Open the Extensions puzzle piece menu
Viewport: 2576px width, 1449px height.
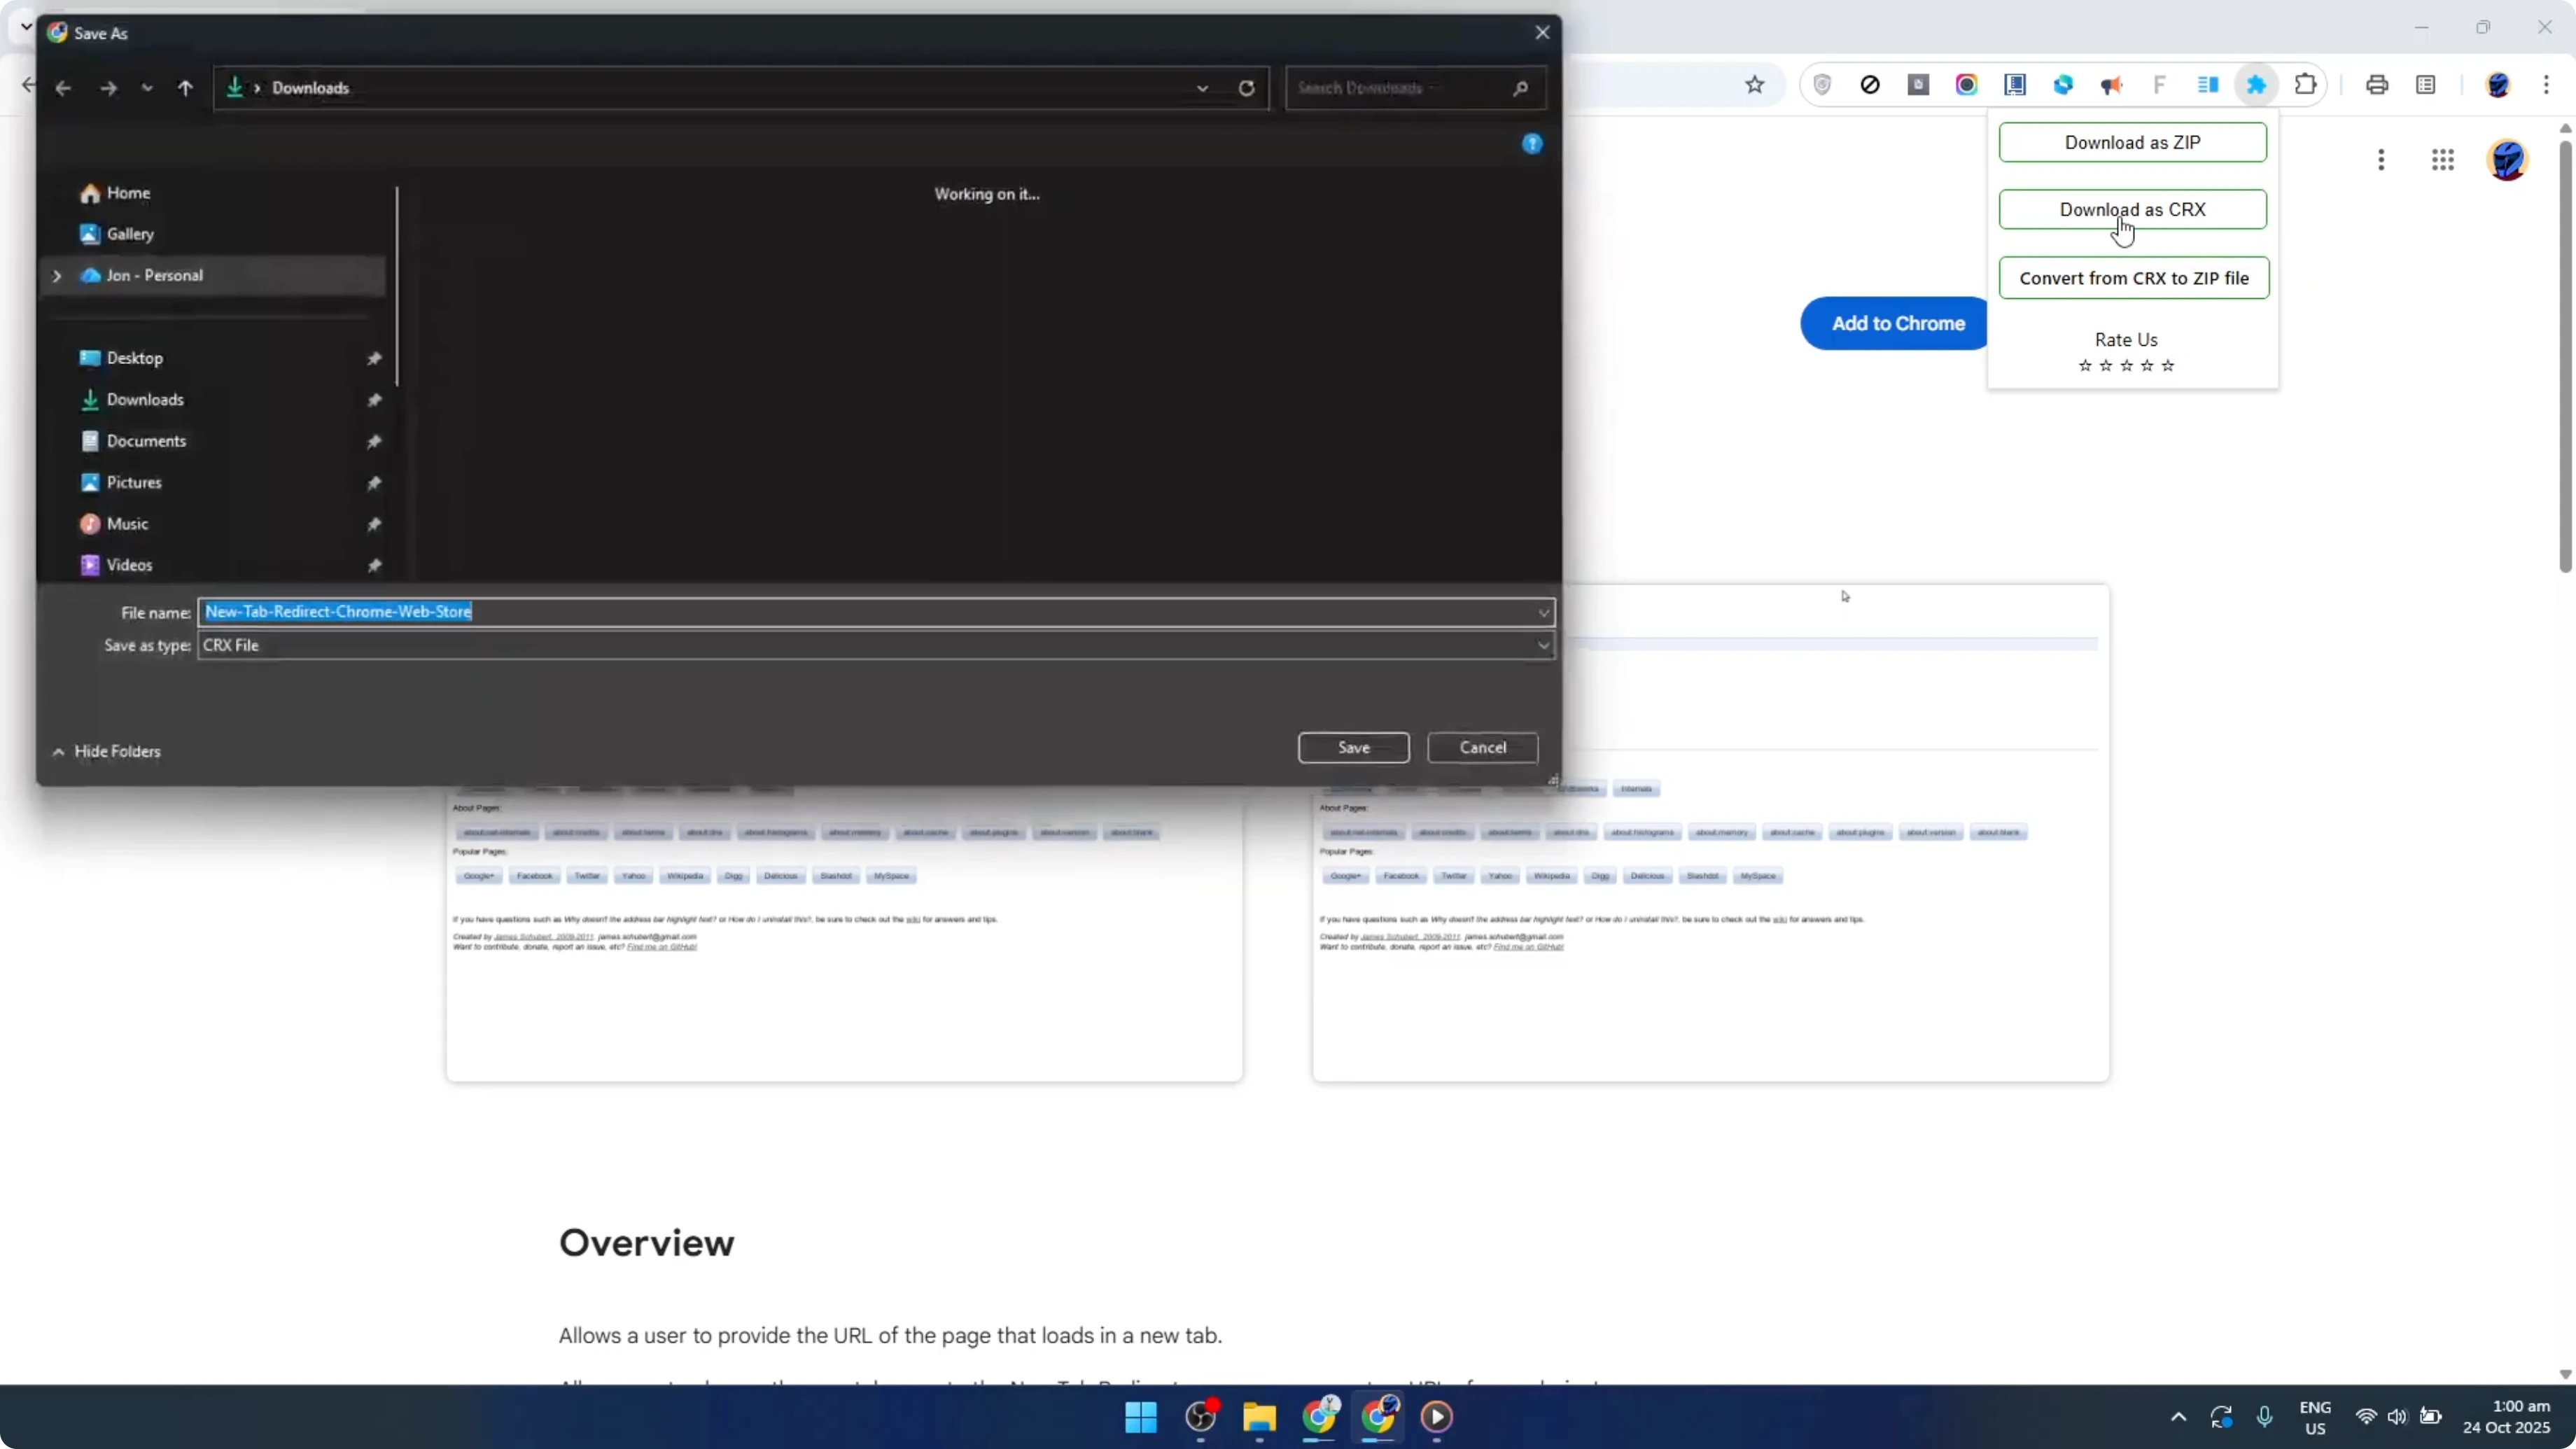click(x=2305, y=84)
